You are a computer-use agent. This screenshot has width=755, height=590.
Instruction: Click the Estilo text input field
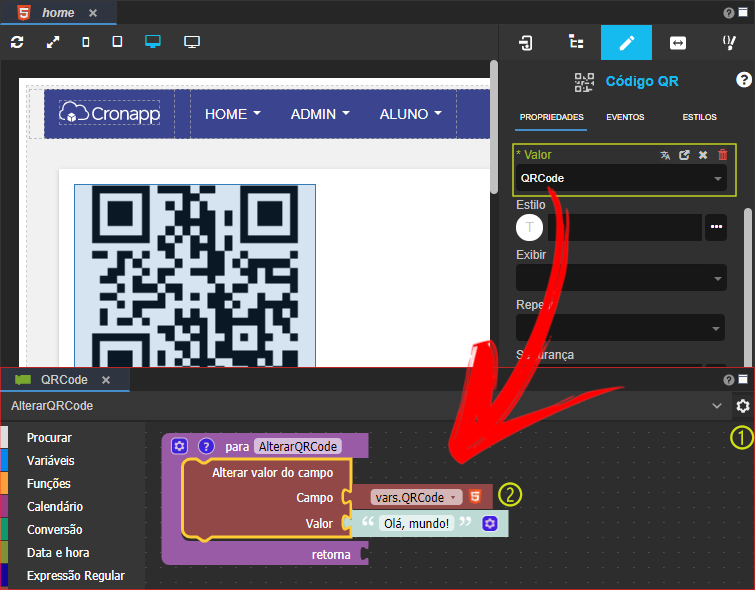[625, 227]
